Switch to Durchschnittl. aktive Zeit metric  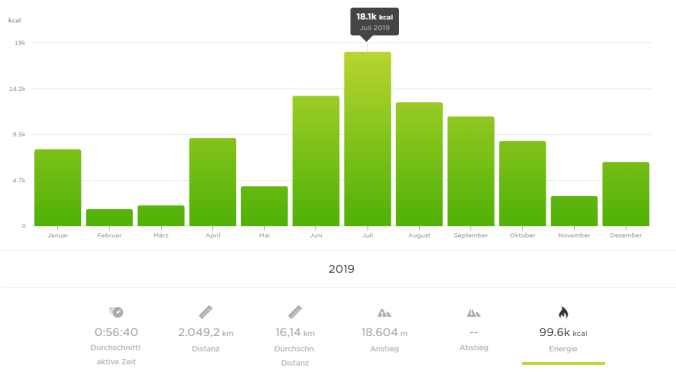116,336
